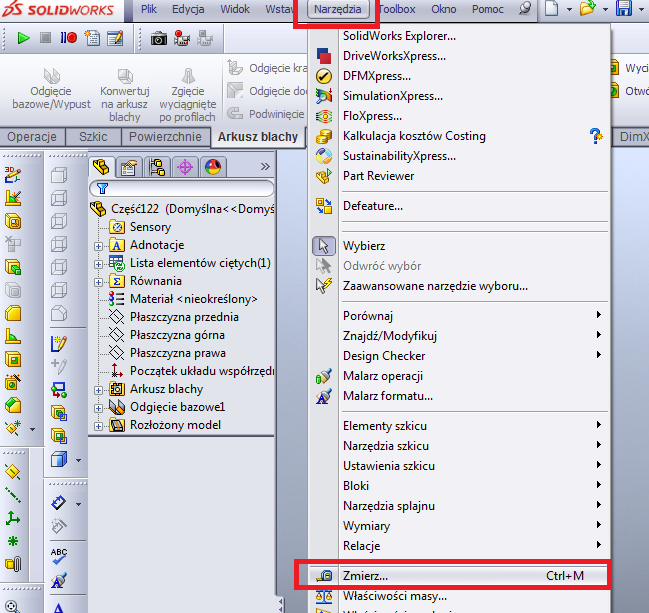Click Konwertuj na arkusz blachy tool
Screen dimensions: 649x613
point(125,96)
